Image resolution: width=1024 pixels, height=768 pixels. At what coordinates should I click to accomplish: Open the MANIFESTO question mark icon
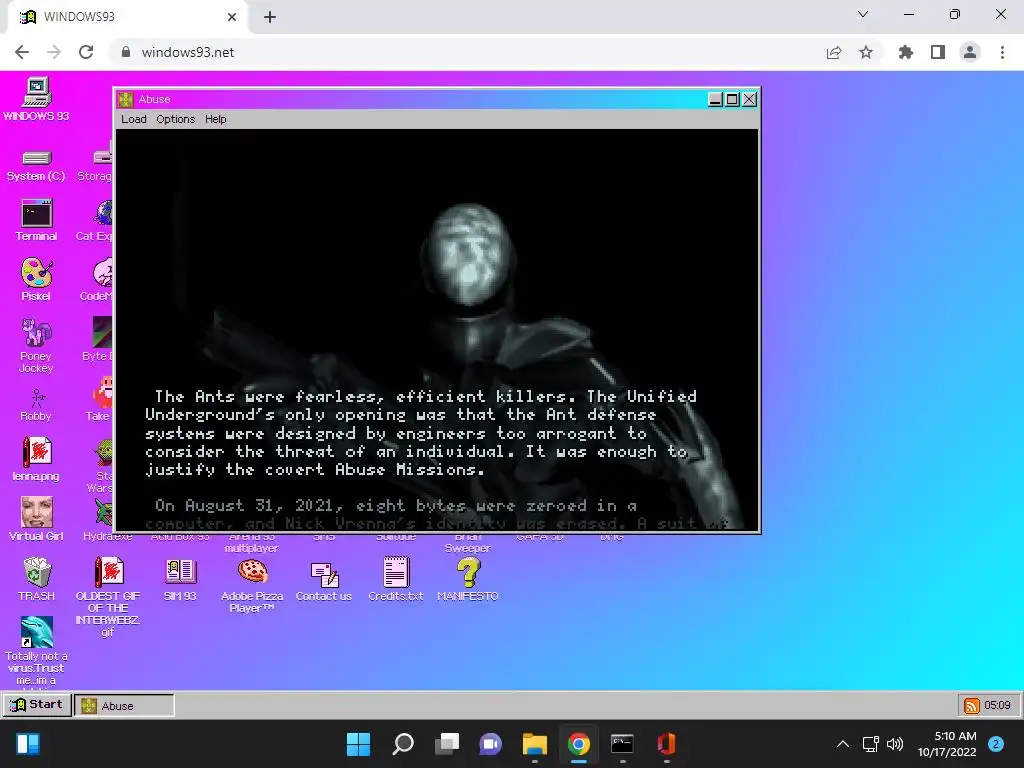coord(468,579)
